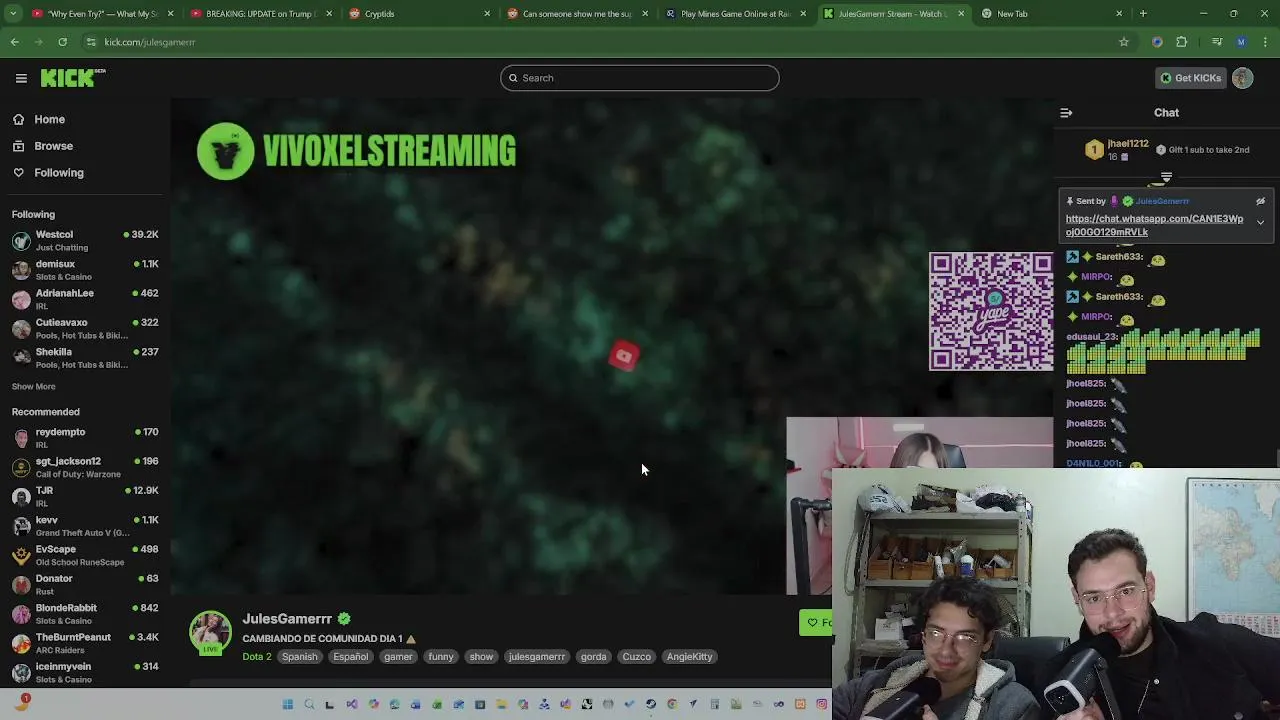Select the AngieKitty tag
The image size is (1280, 720).
[x=689, y=657]
